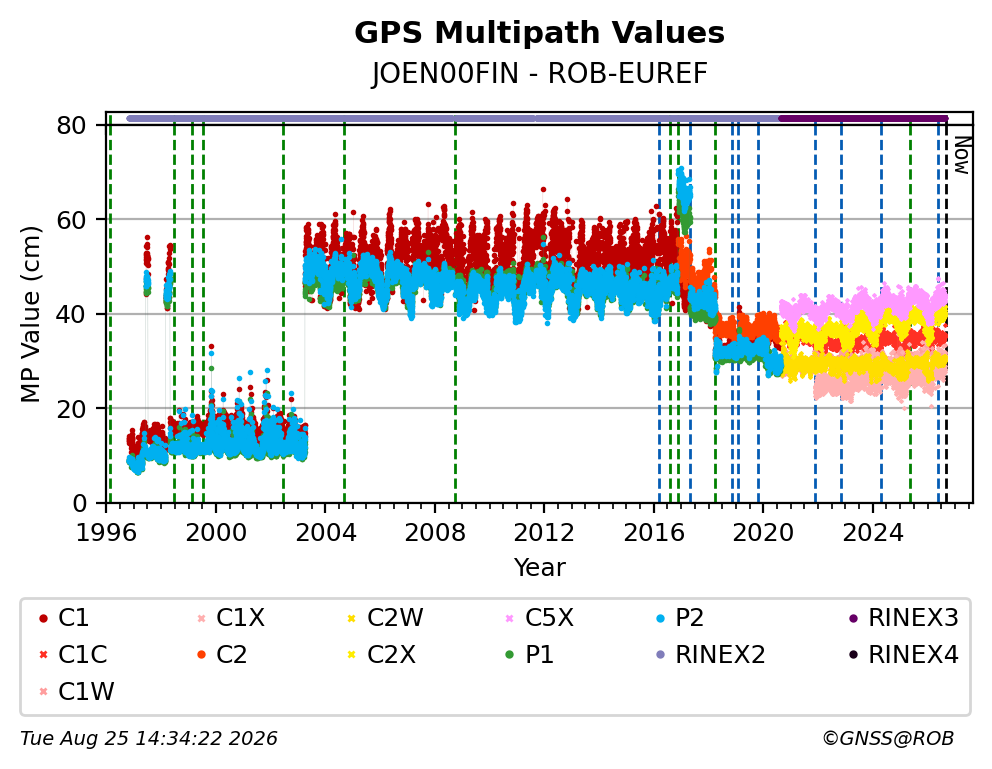992x769 pixels.
Task: Select the RINEX3 legend entry
Action: point(904,618)
